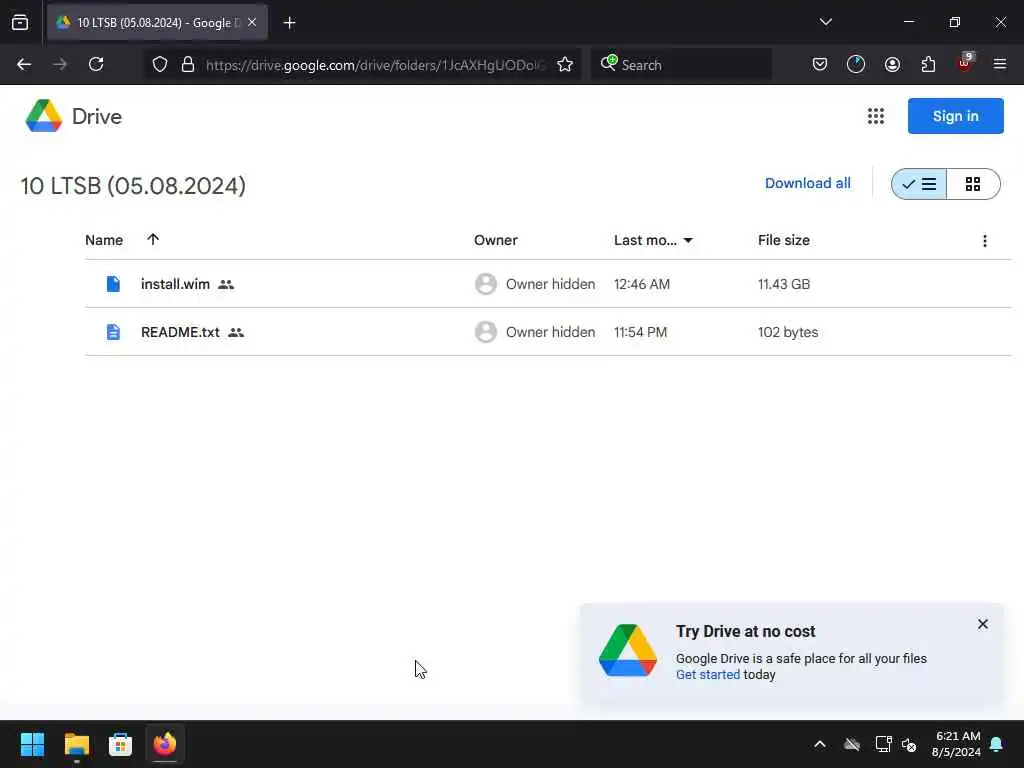The image size is (1024, 768).
Task: Click the shared icon next to README.txt
Action: coord(236,332)
